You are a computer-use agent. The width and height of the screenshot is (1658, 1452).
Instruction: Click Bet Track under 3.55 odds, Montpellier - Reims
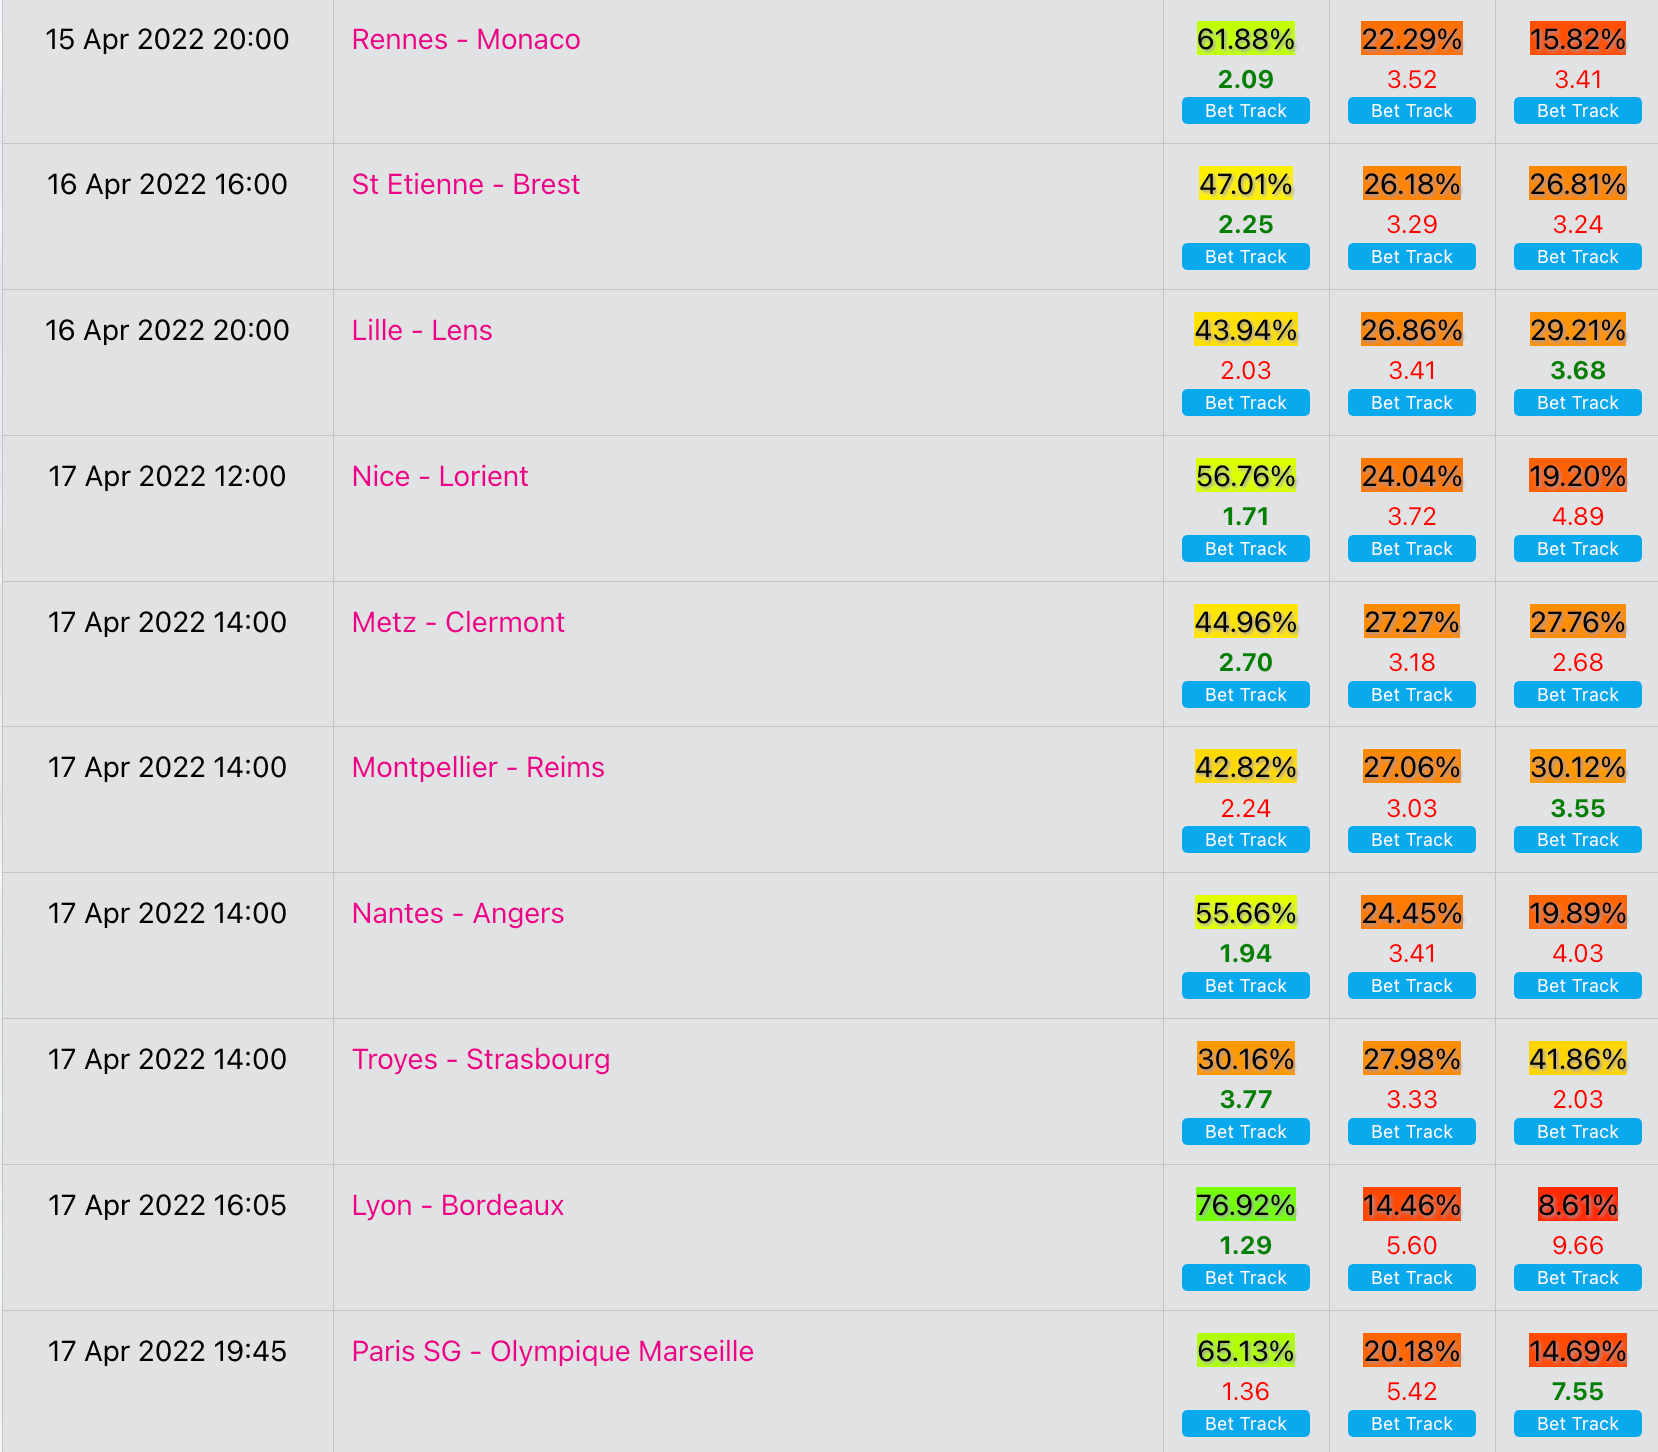point(1578,840)
